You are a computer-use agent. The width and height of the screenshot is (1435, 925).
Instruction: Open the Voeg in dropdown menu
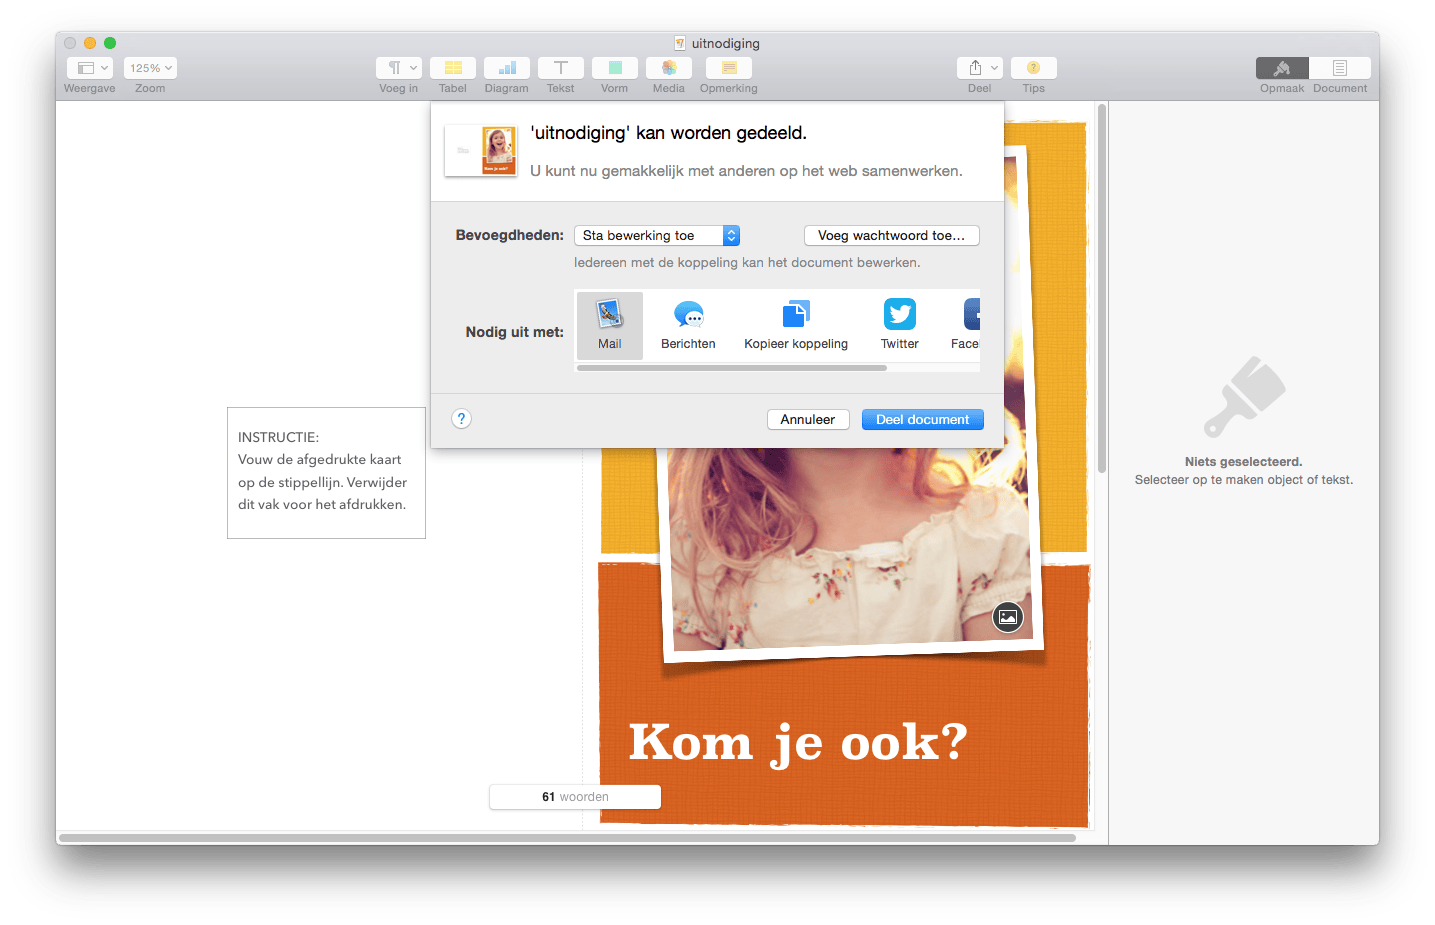coord(398,68)
